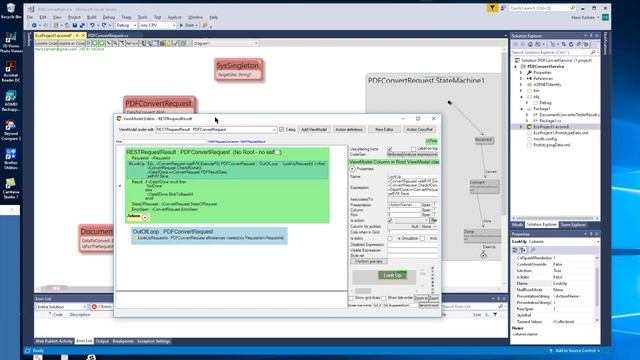Toggle the Use placing hints checkbox
Screen dimensions: 640x360
(x=389, y=149)
